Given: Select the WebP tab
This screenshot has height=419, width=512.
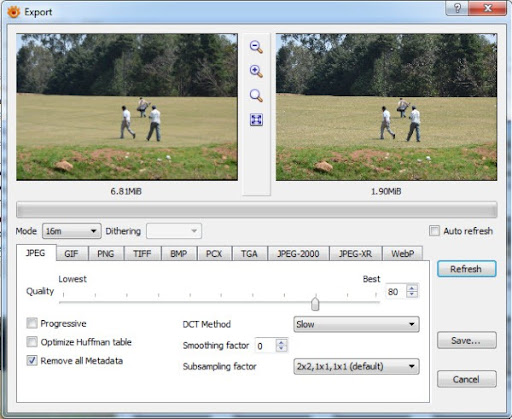Looking at the screenshot, I should (403, 254).
